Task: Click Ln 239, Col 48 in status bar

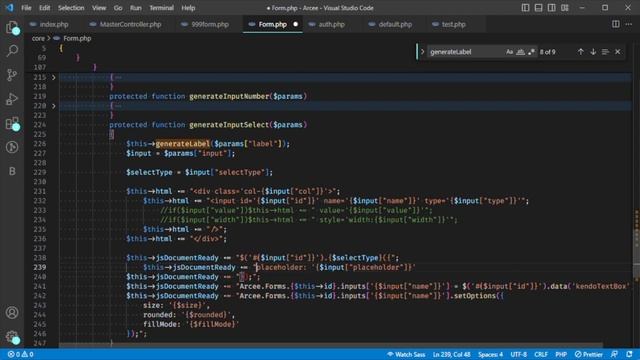Action: pyautogui.click(x=451, y=354)
